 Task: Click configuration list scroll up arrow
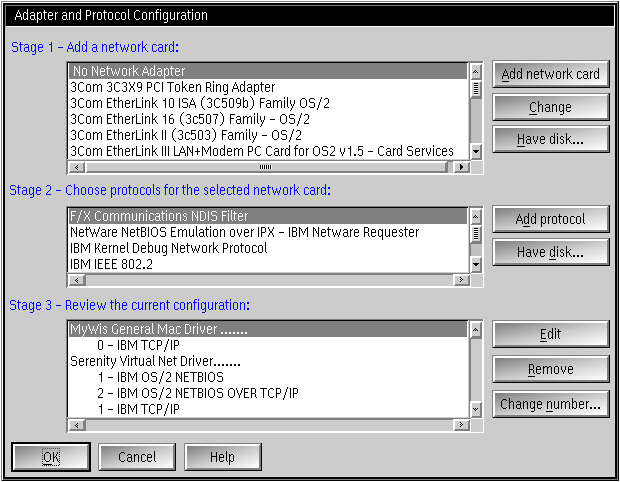point(476,330)
